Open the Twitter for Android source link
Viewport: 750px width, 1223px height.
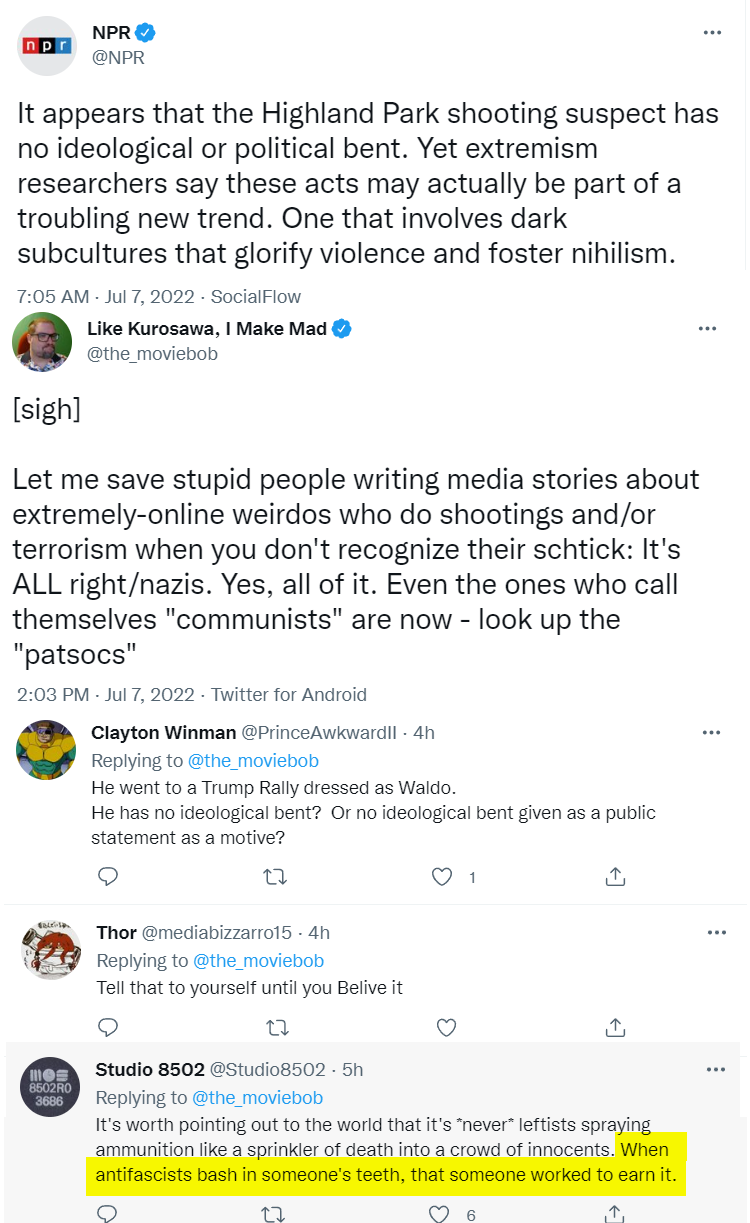[x=289, y=694]
